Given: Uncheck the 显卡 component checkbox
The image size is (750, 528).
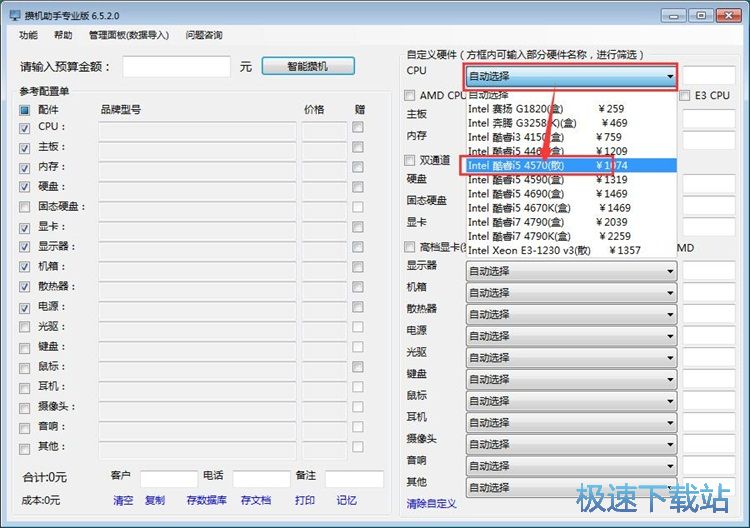Looking at the screenshot, I should [24, 228].
